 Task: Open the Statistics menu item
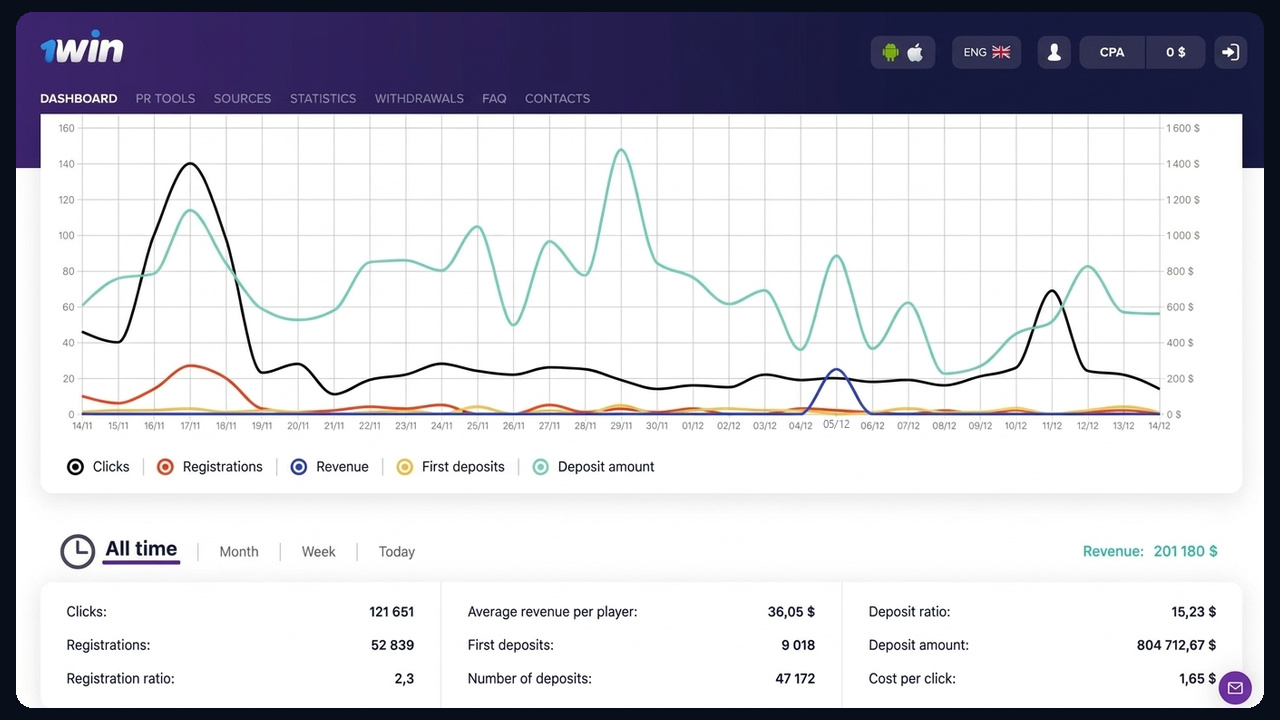point(323,98)
